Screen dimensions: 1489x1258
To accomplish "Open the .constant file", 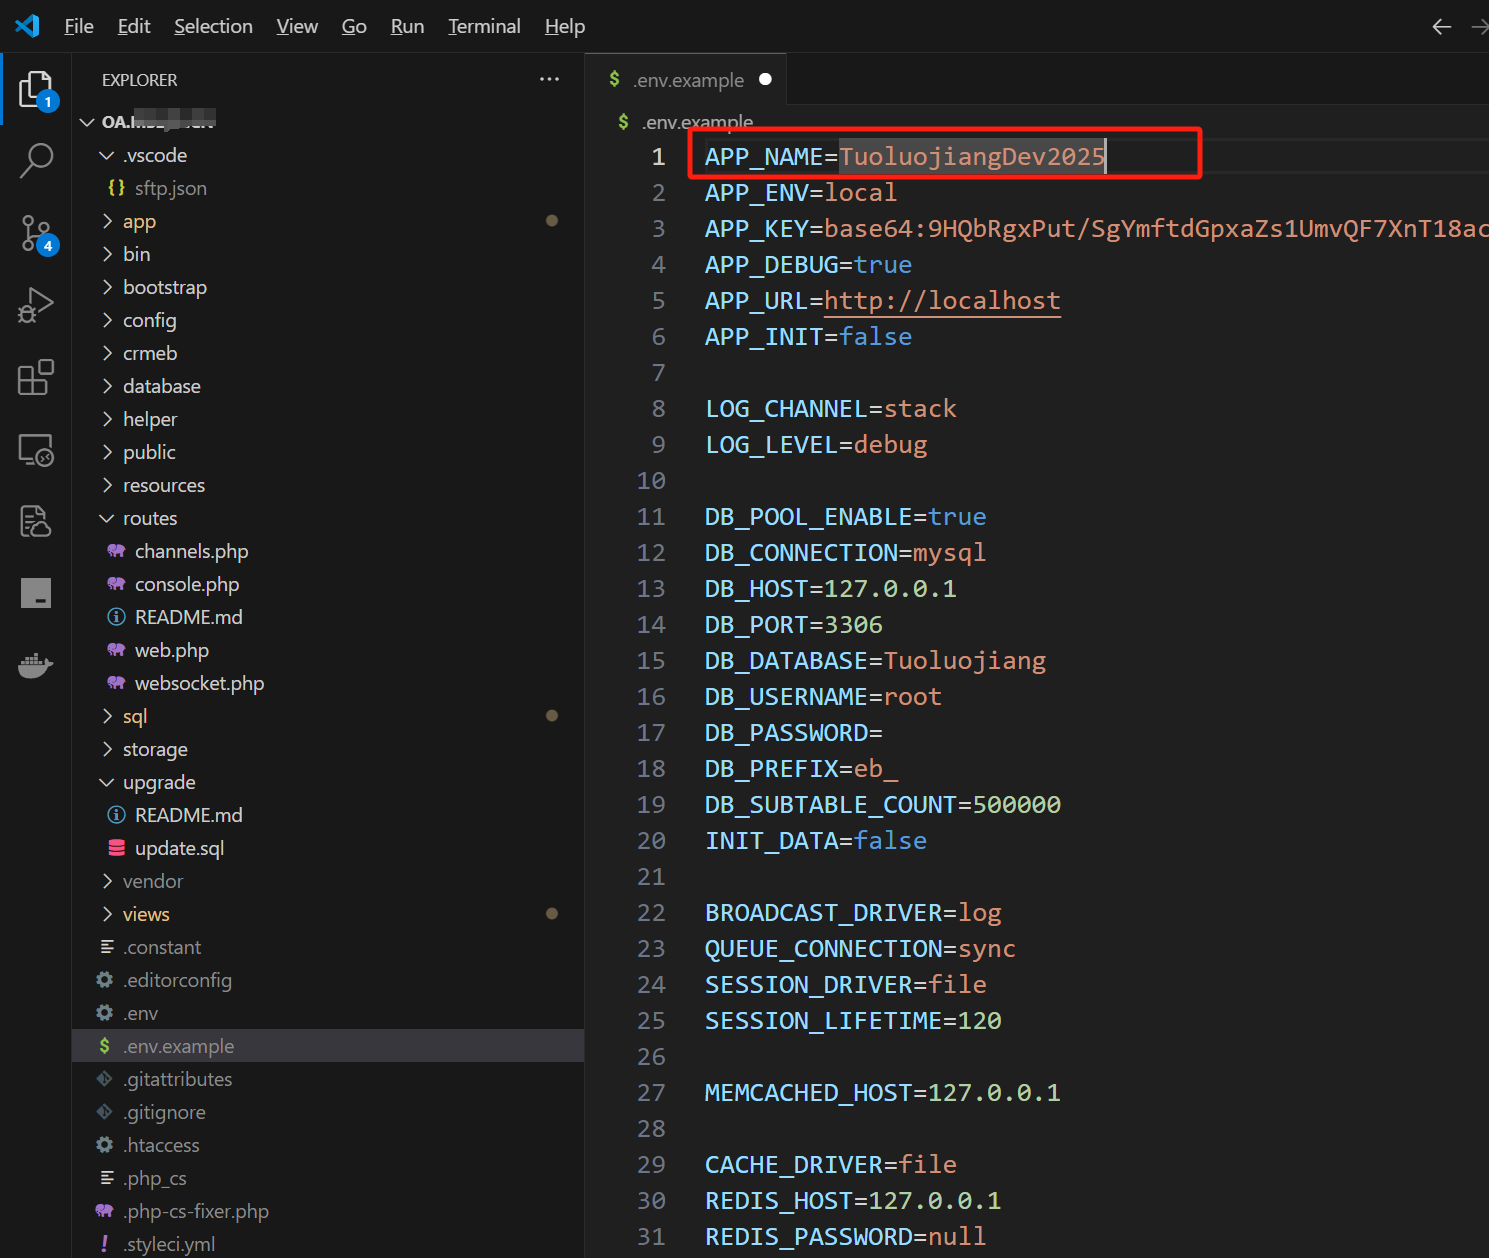I will click(328, 947).
